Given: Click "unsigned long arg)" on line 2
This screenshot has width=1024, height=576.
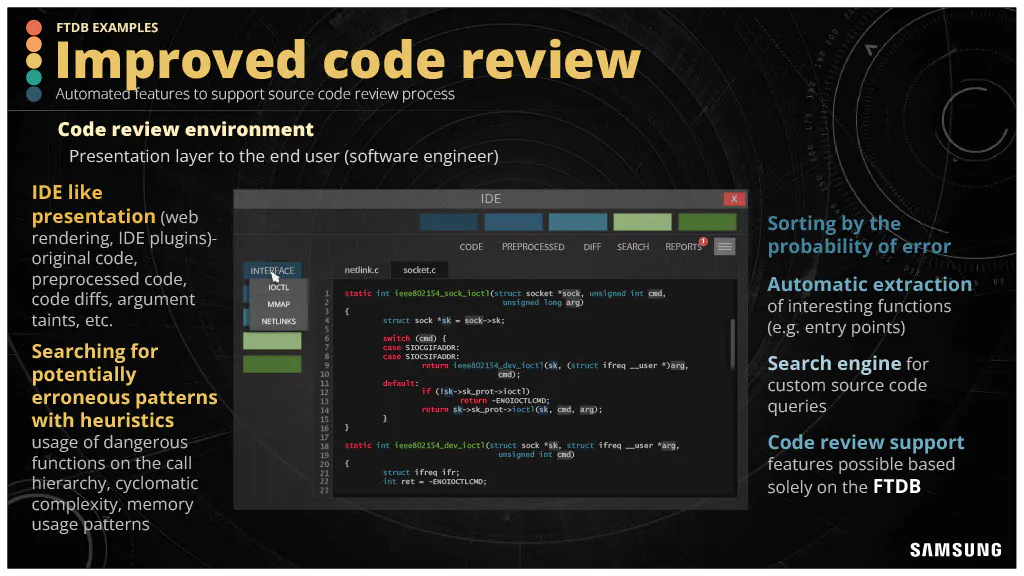Looking at the screenshot, I should [543, 302].
